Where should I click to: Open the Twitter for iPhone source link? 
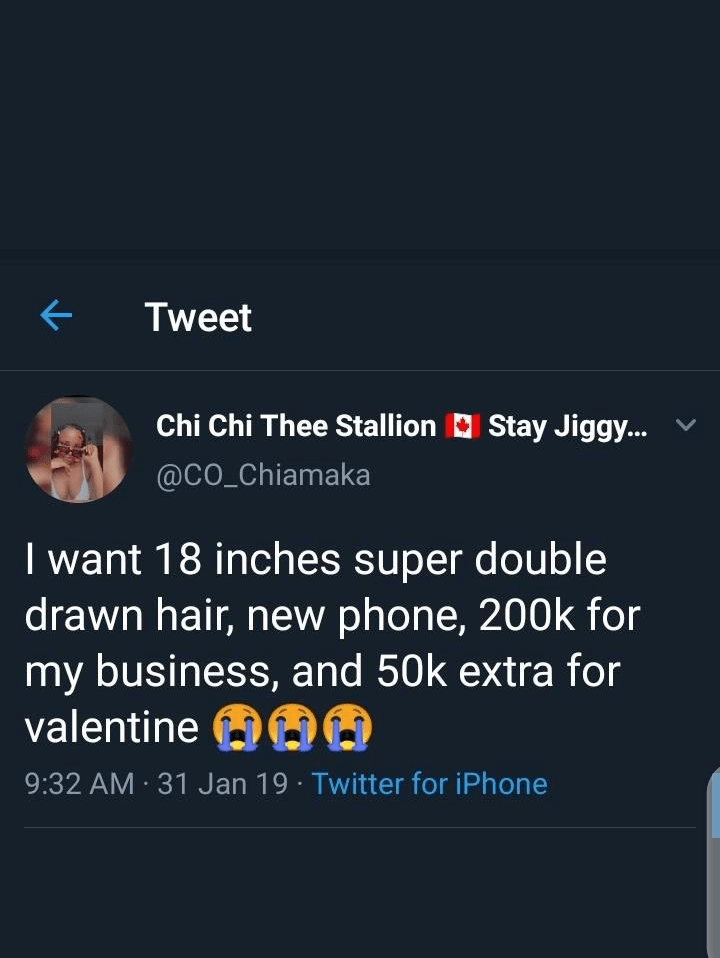pyautogui.click(x=429, y=783)
